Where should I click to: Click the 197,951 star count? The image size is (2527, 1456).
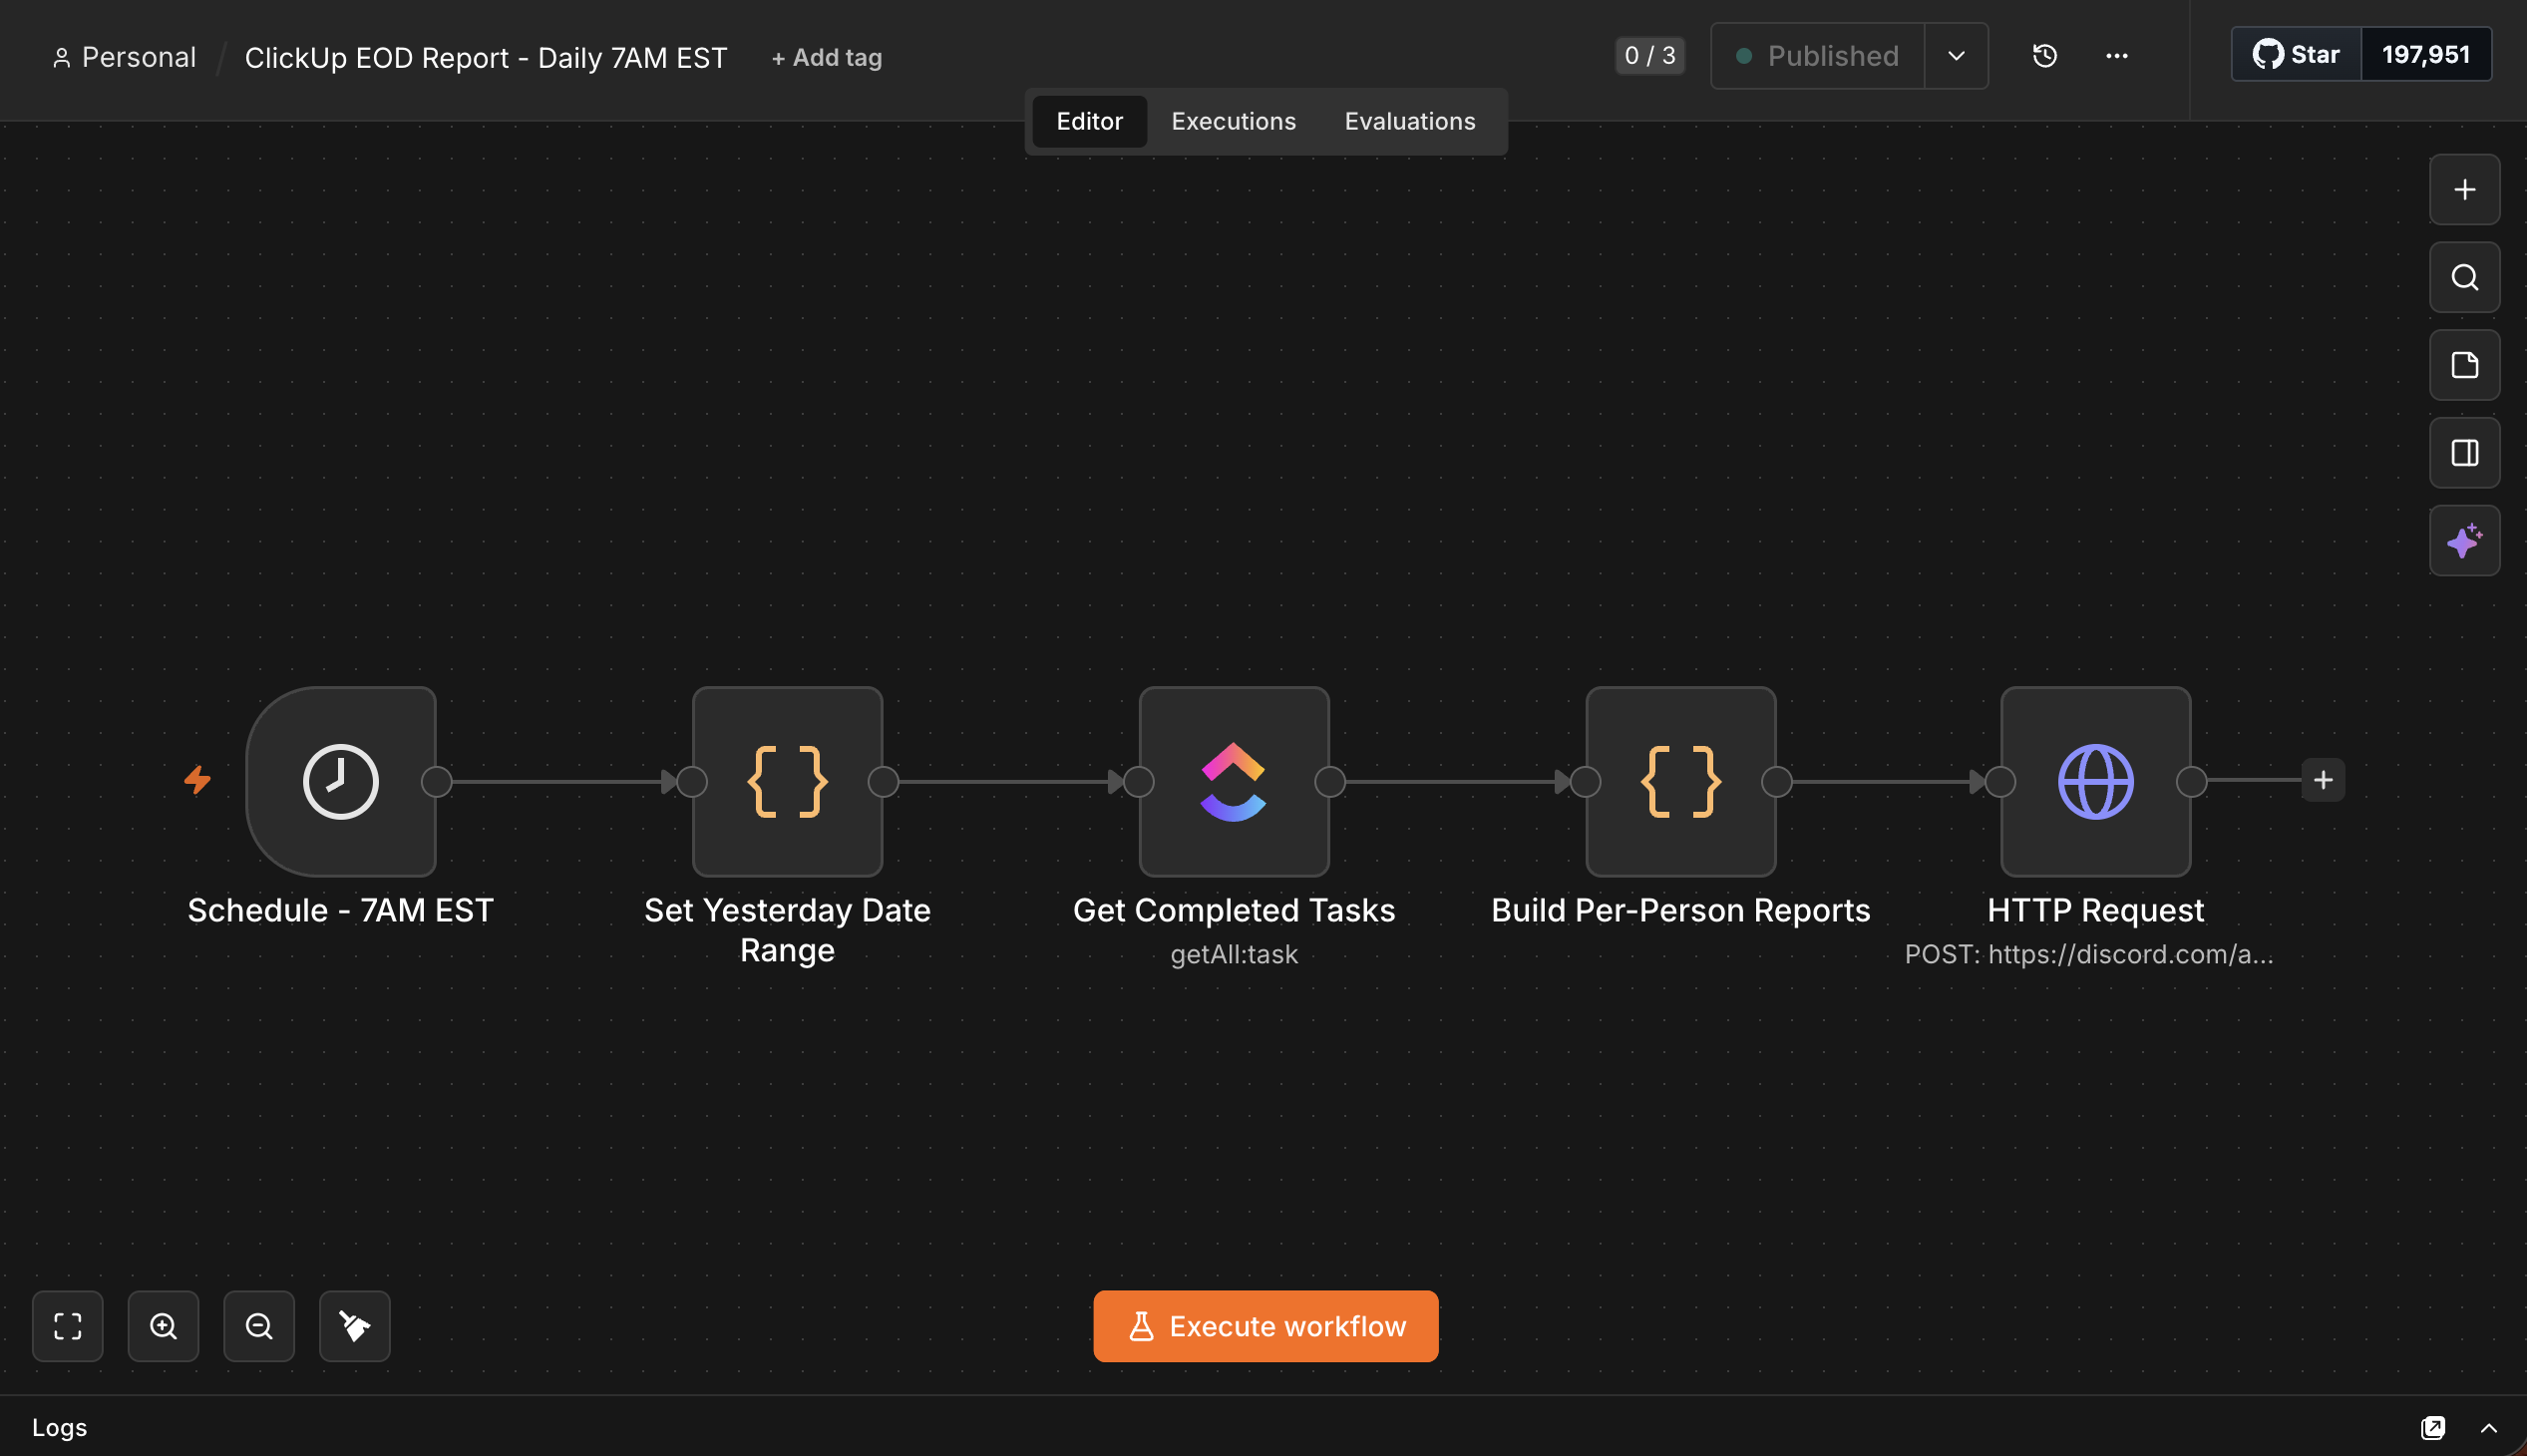coord(2425,54)
